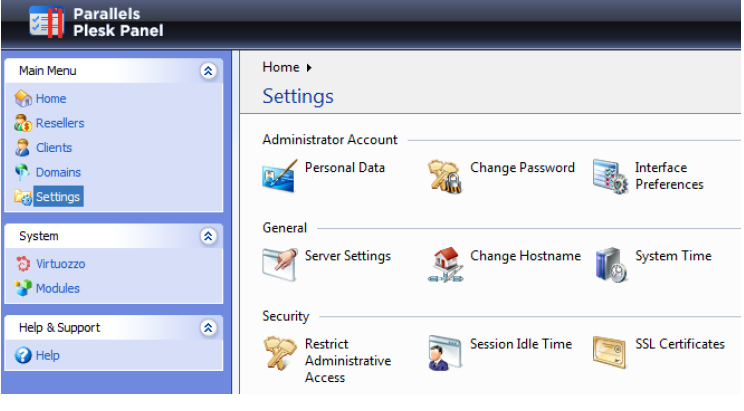Collapse the System panel section

click(x=208, y=236)
